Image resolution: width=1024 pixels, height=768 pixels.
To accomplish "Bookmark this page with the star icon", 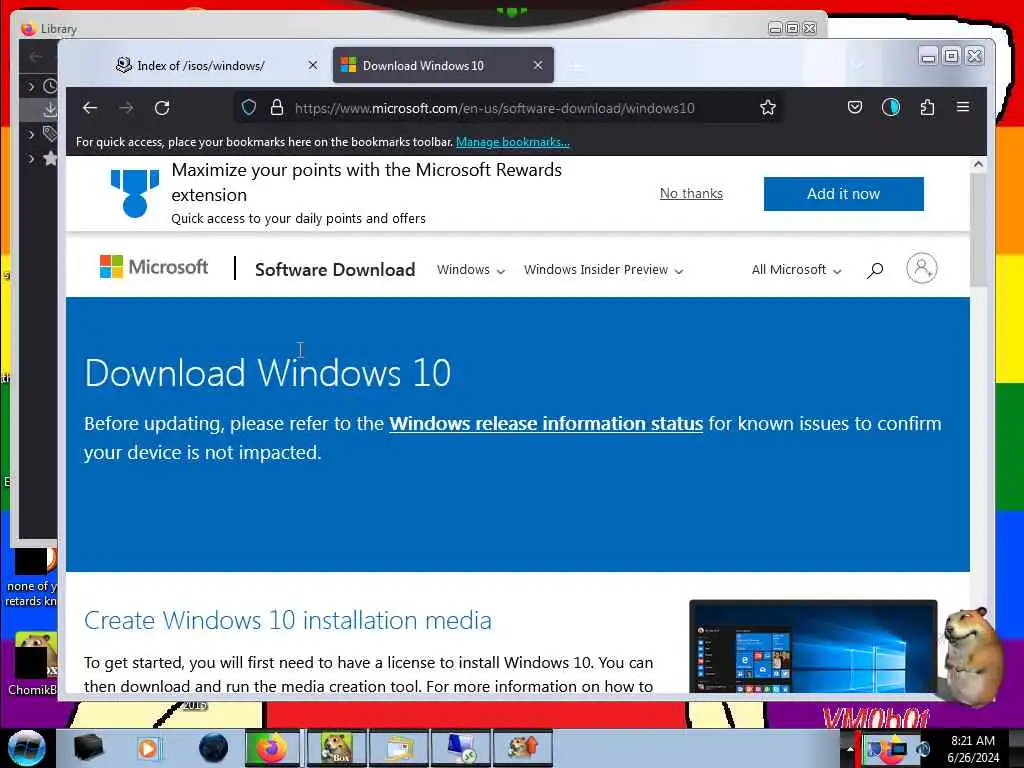I will pyautogui.click(x=767, y=108).
